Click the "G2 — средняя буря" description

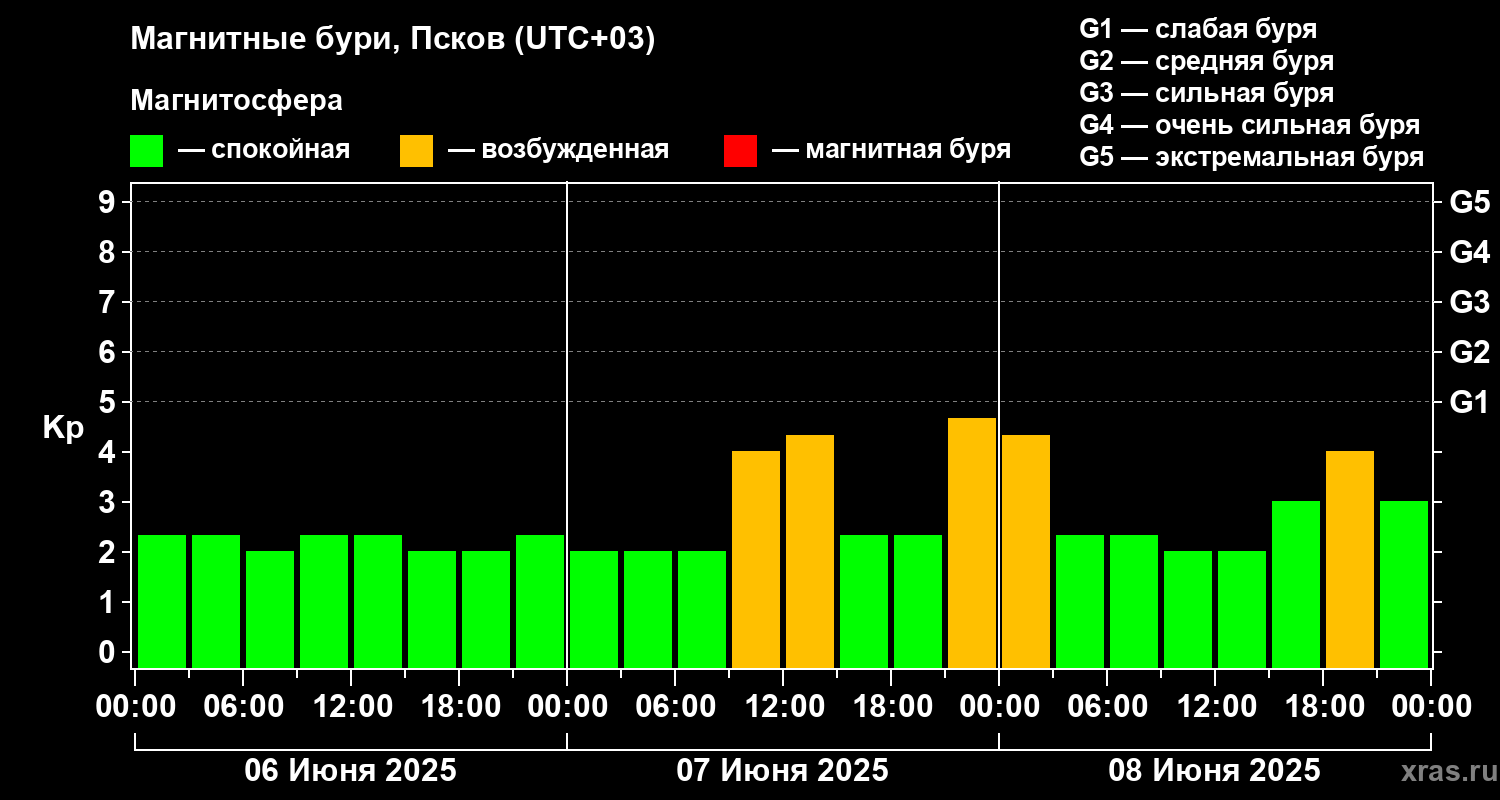(1207, 61)
